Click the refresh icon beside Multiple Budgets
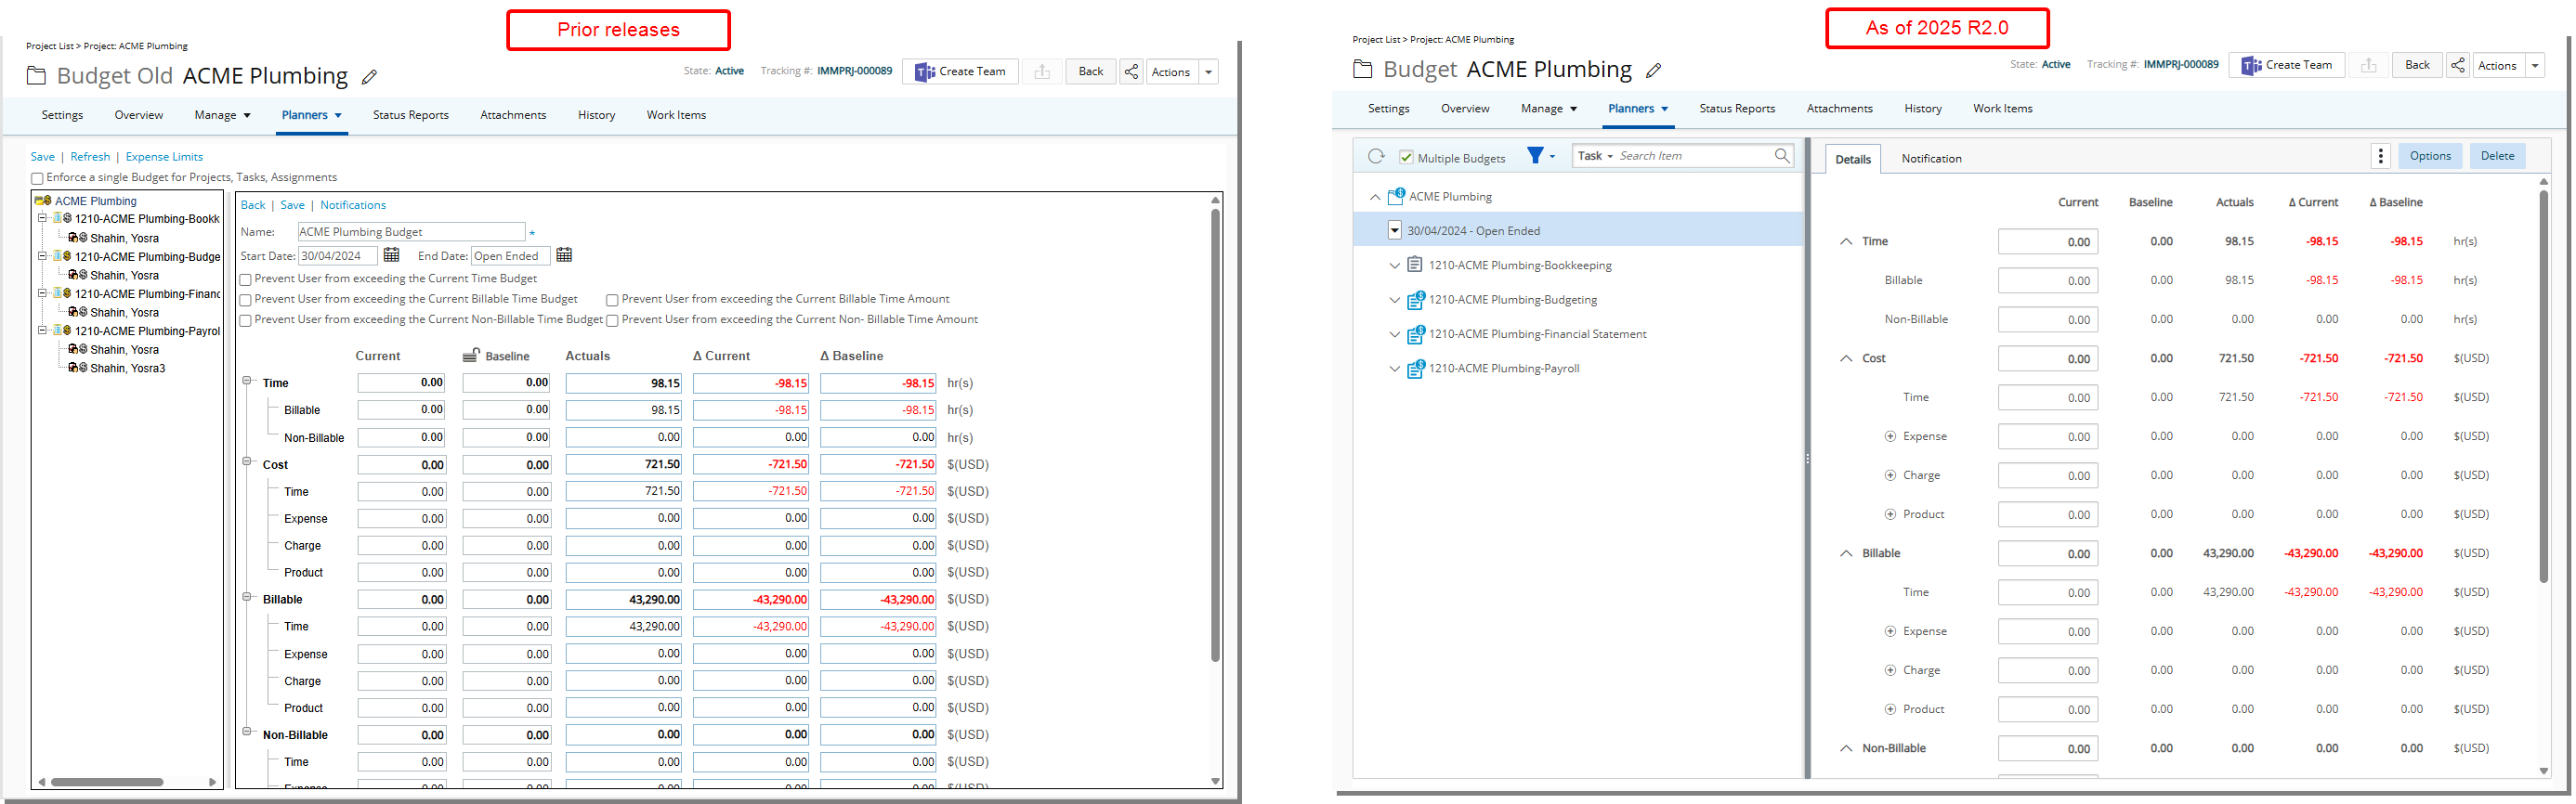Image resolution: width=2576 pixels, height=804 pixels. pyautogui.click(x=1376, y=156)
